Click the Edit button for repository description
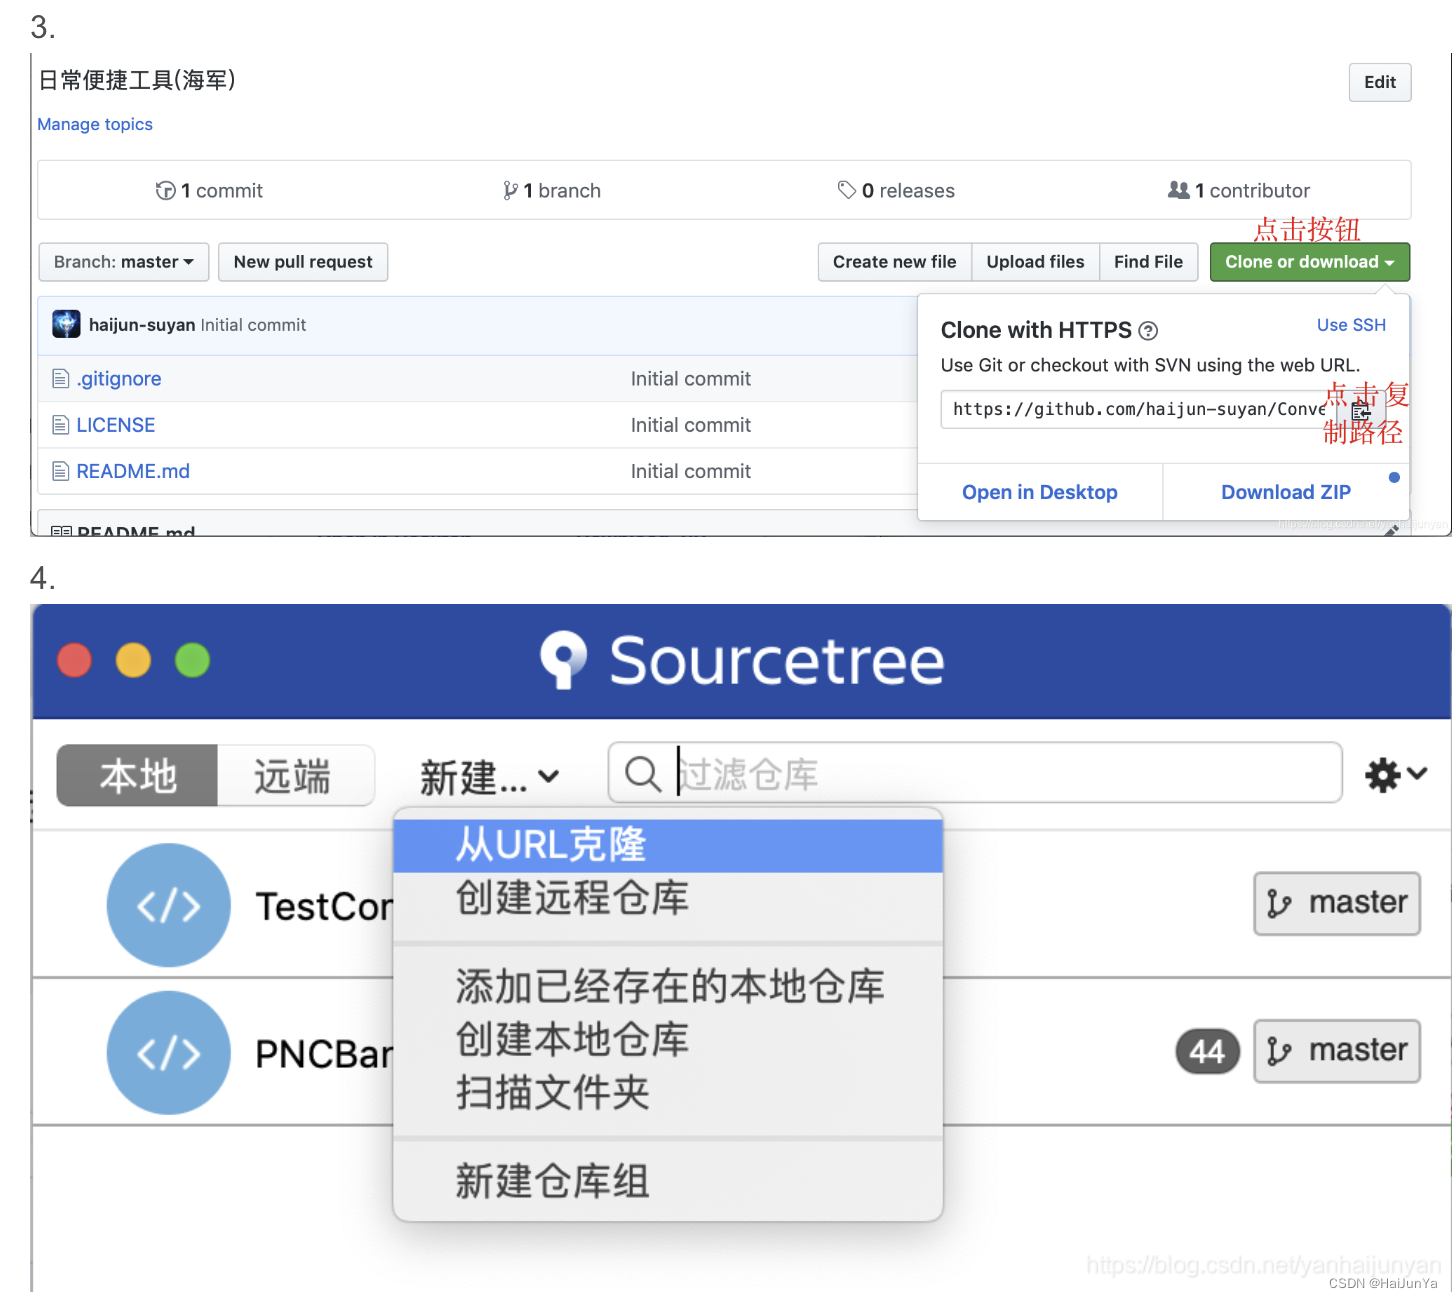The image size is (1452, 1298). 1379,83
